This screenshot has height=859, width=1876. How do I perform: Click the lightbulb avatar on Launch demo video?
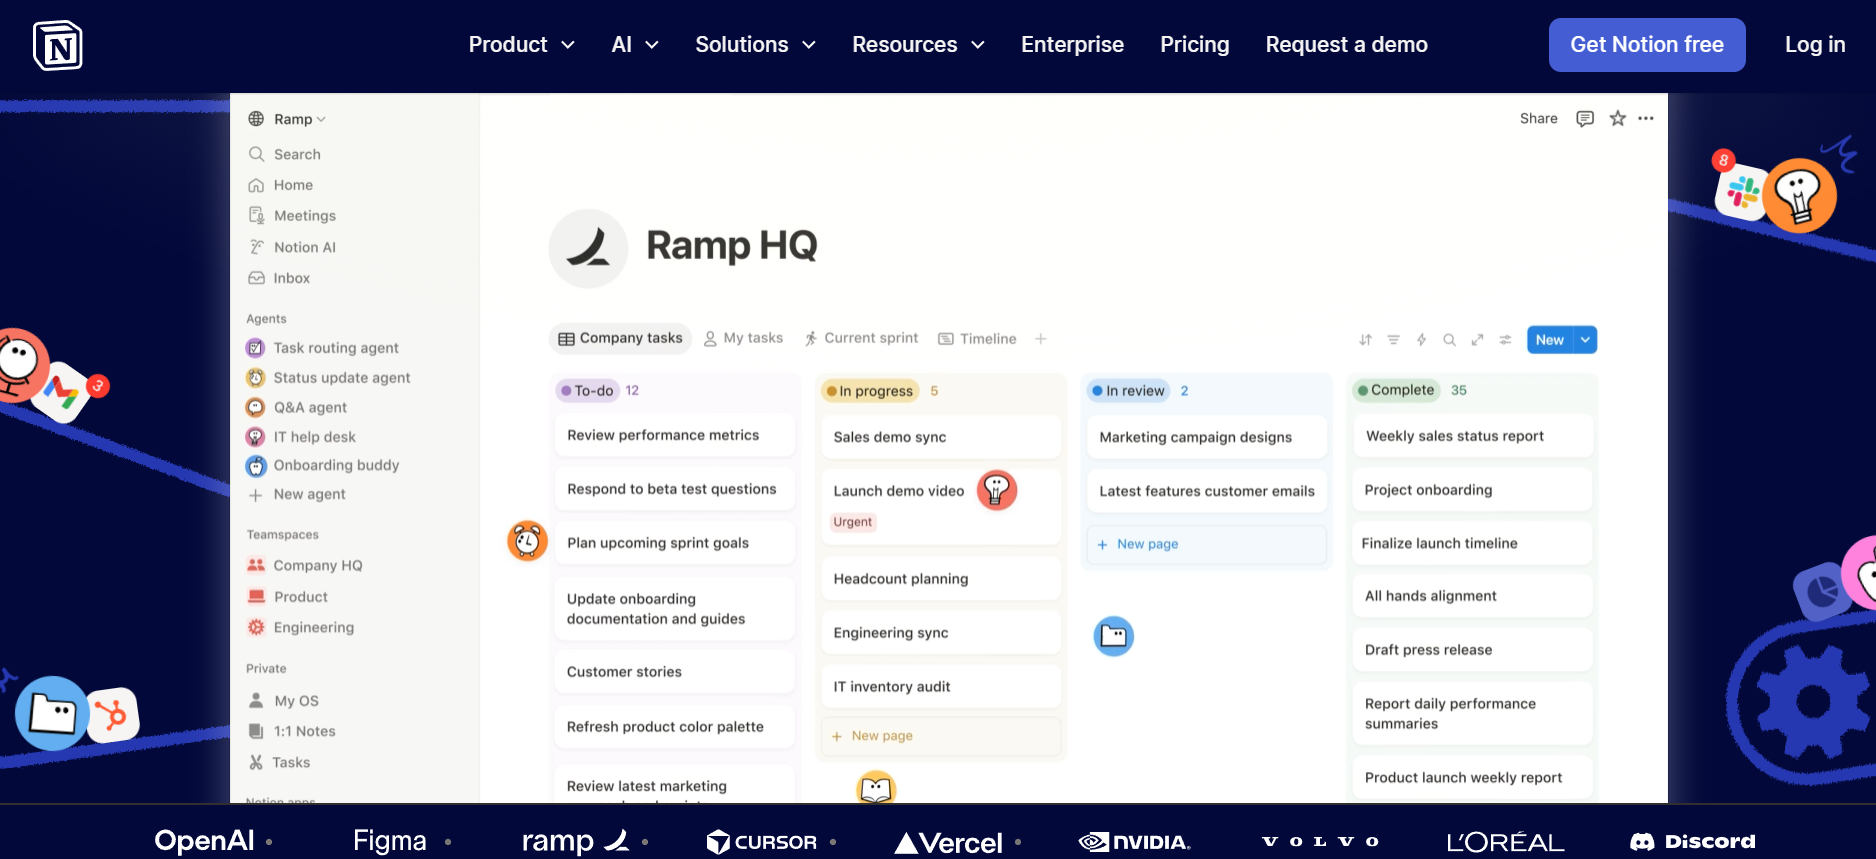(x=996, y=490)
